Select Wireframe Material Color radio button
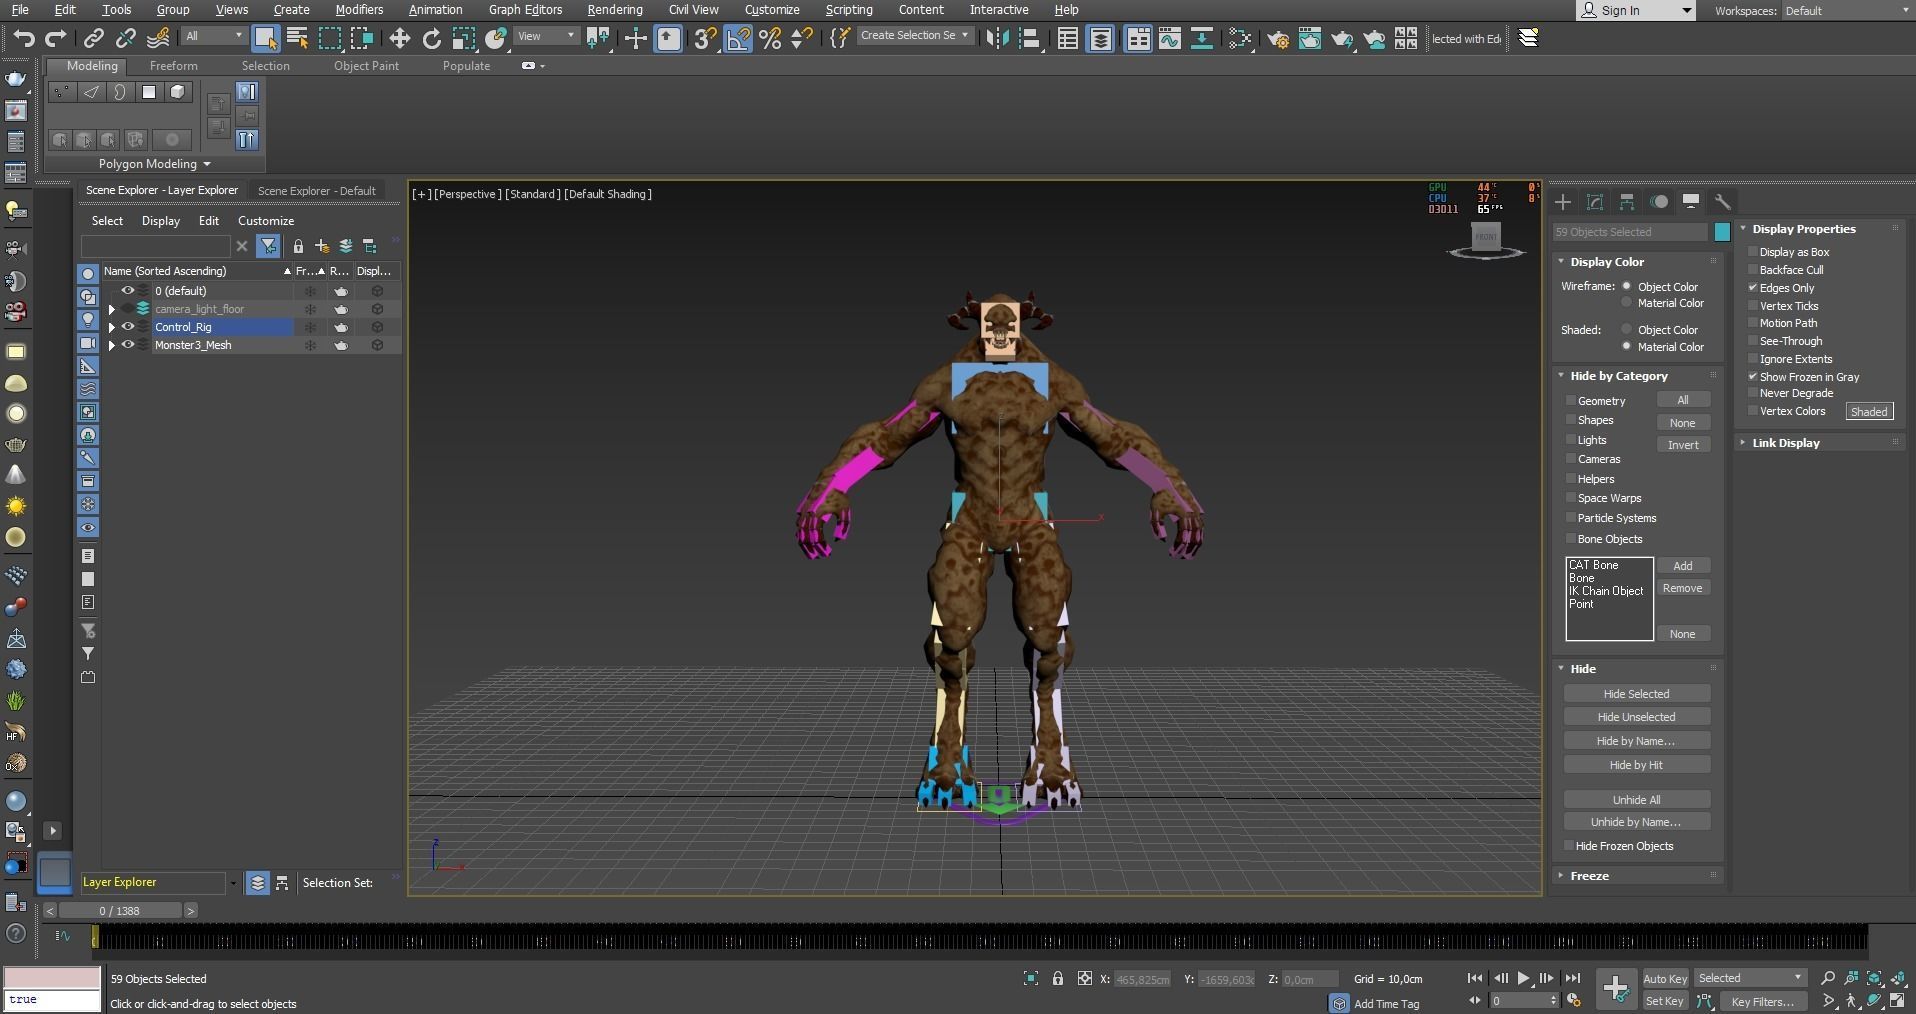The width and height of the screenshot is (1916, 1014). 1627,303
